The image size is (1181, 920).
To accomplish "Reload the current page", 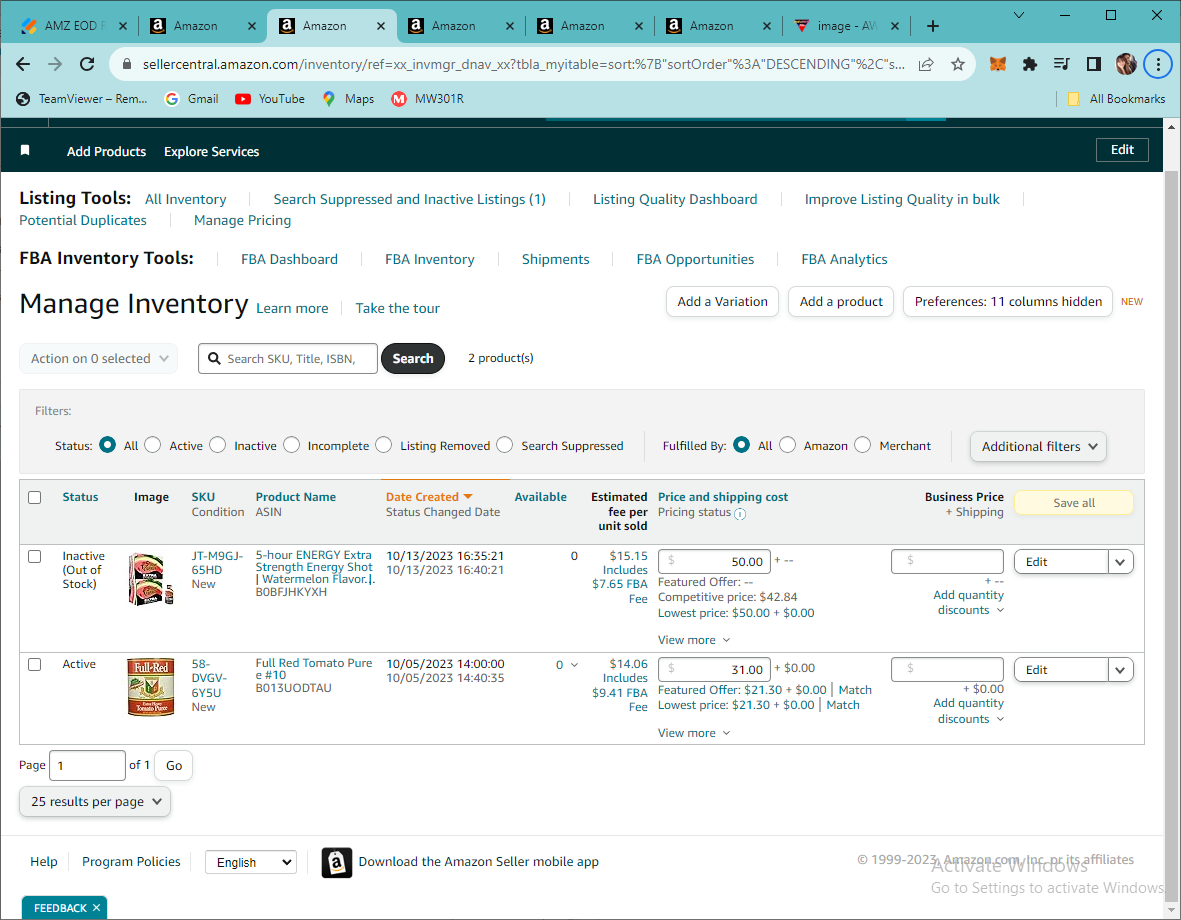I will (87, 64).
